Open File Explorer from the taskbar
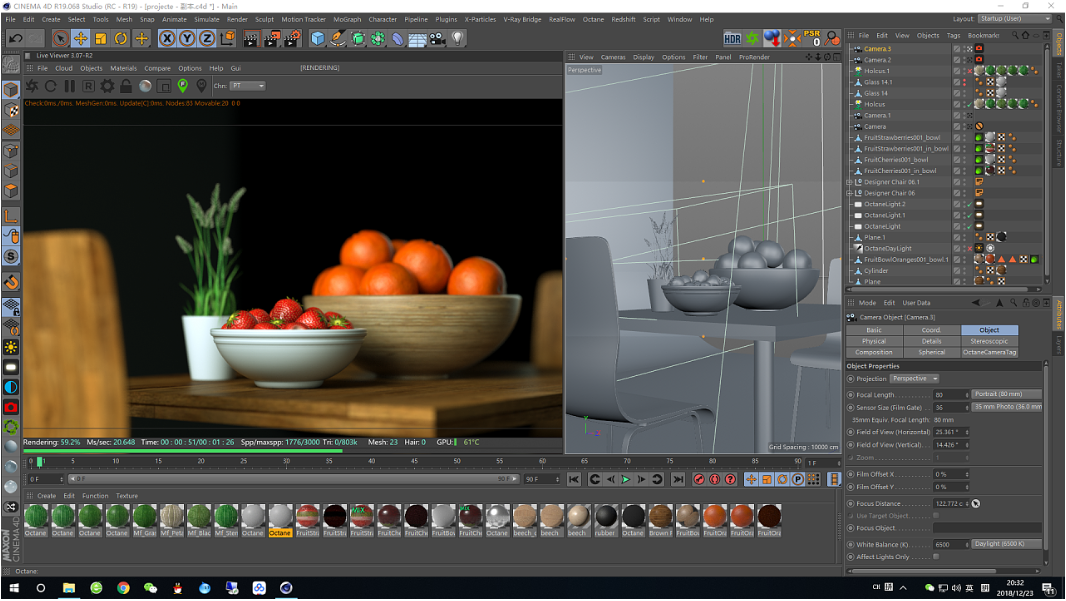The height and width of the screenshot is (601, 1066). (69, 588)
